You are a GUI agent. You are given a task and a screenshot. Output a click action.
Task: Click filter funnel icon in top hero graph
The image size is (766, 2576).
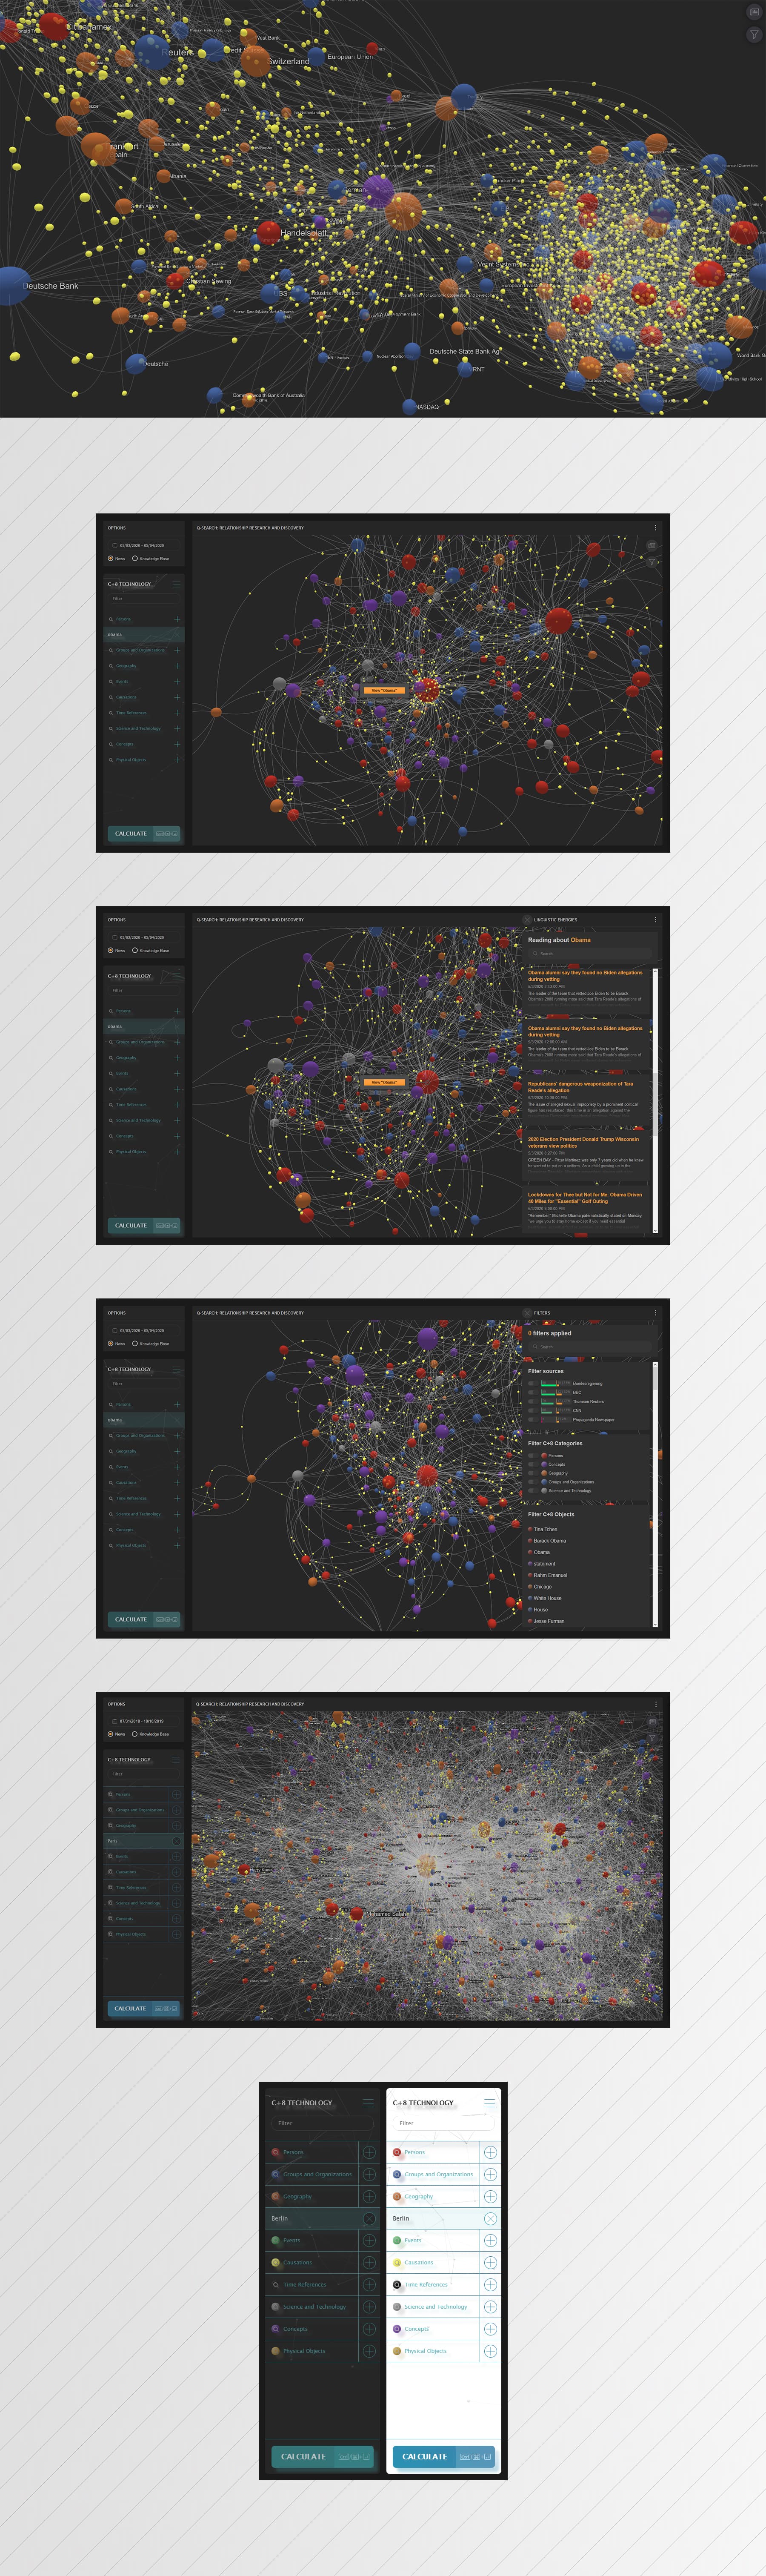(754, 35)
